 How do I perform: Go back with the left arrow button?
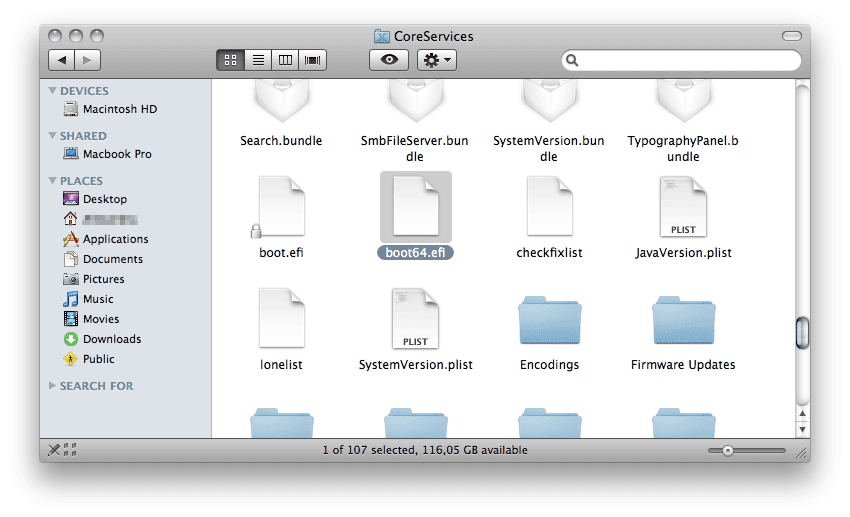tap(62, 60)
